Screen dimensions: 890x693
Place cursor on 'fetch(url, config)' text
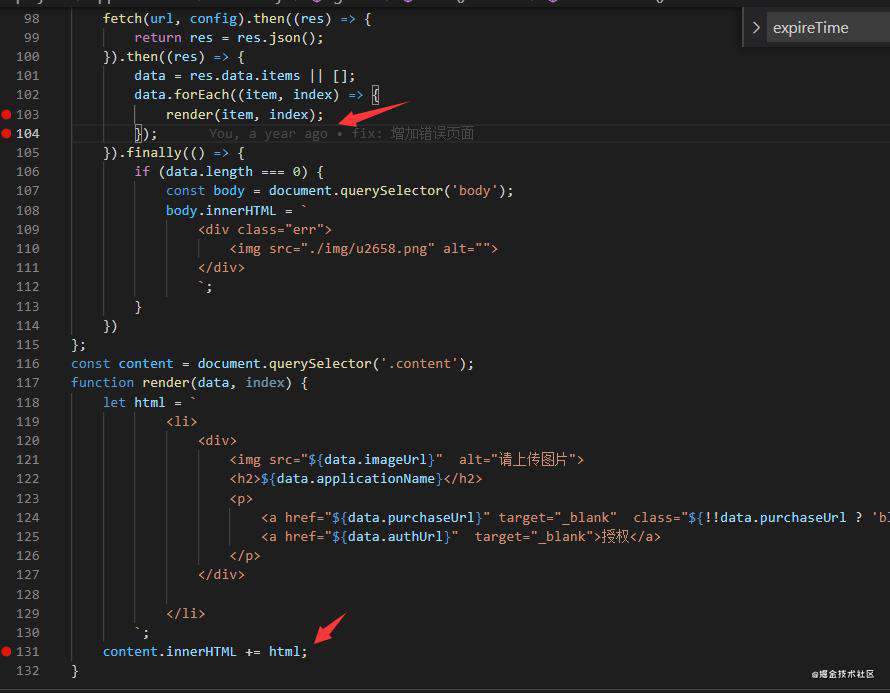[173, 19]
